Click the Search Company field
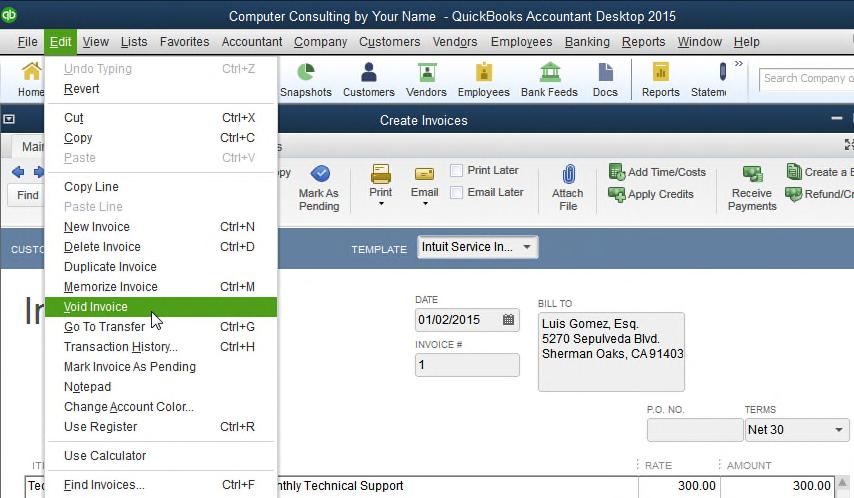854x498 pixels. click(807, 78)
